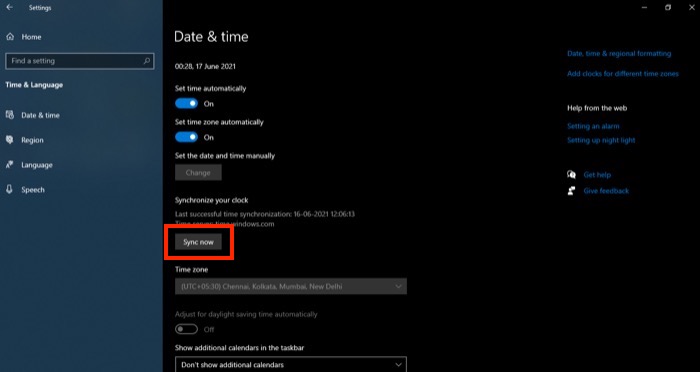Open the Home icon in sidebar
This screenshot has width=700, height=372.
pyautogui.click(x=10, y=37)
